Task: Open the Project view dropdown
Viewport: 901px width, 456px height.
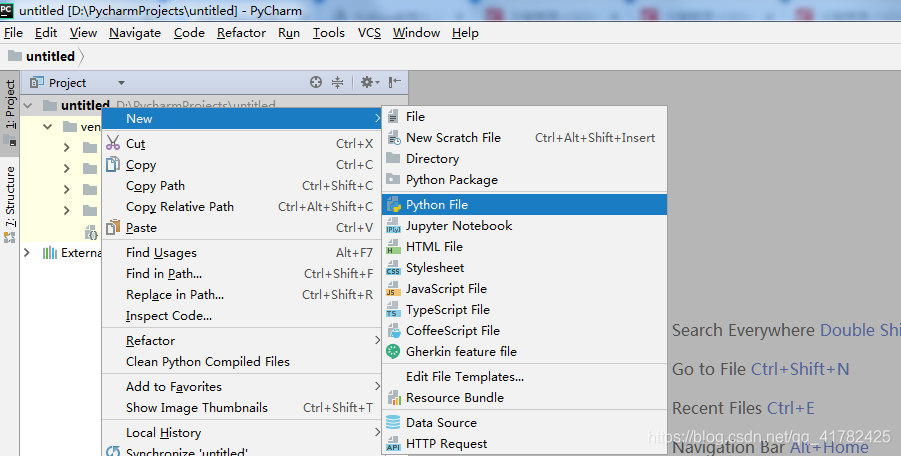Action: [x=121, y=83]
